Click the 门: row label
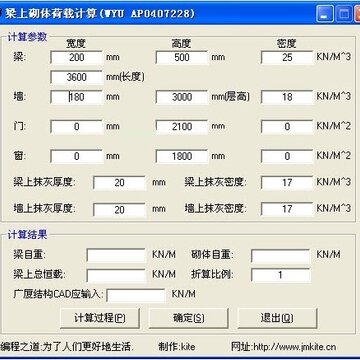 (19, 127)
